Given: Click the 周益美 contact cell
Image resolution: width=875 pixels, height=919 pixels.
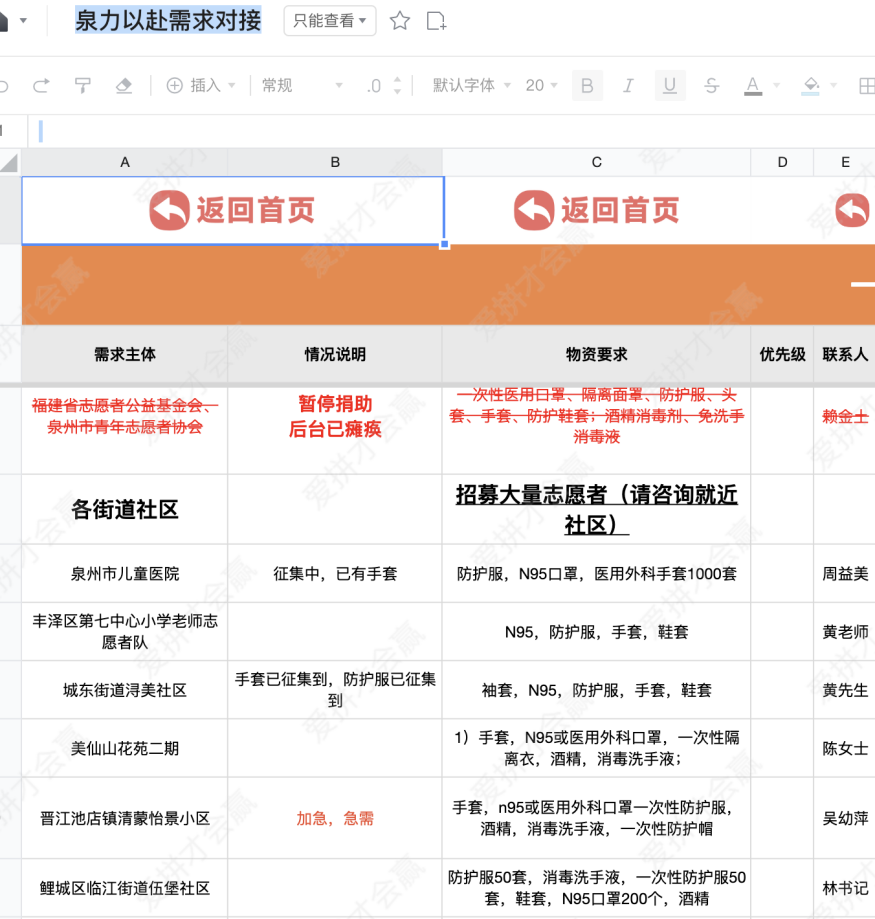Looking at the screenshot, I should [x=845, y=574].
